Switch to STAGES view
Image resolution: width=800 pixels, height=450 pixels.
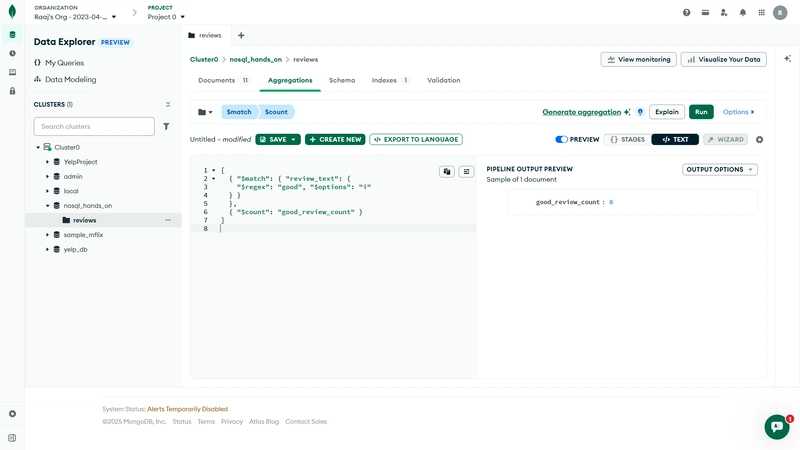[628, 139]
